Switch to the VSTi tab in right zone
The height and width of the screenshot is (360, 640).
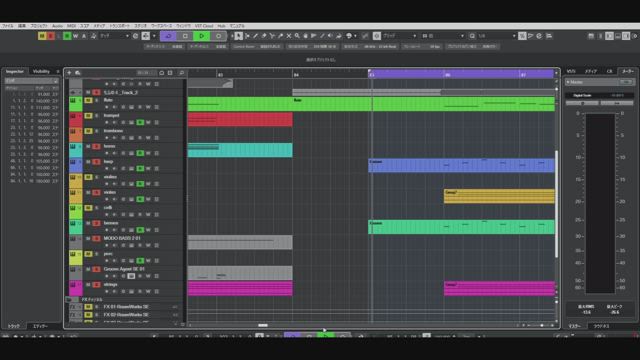point(571,71)
